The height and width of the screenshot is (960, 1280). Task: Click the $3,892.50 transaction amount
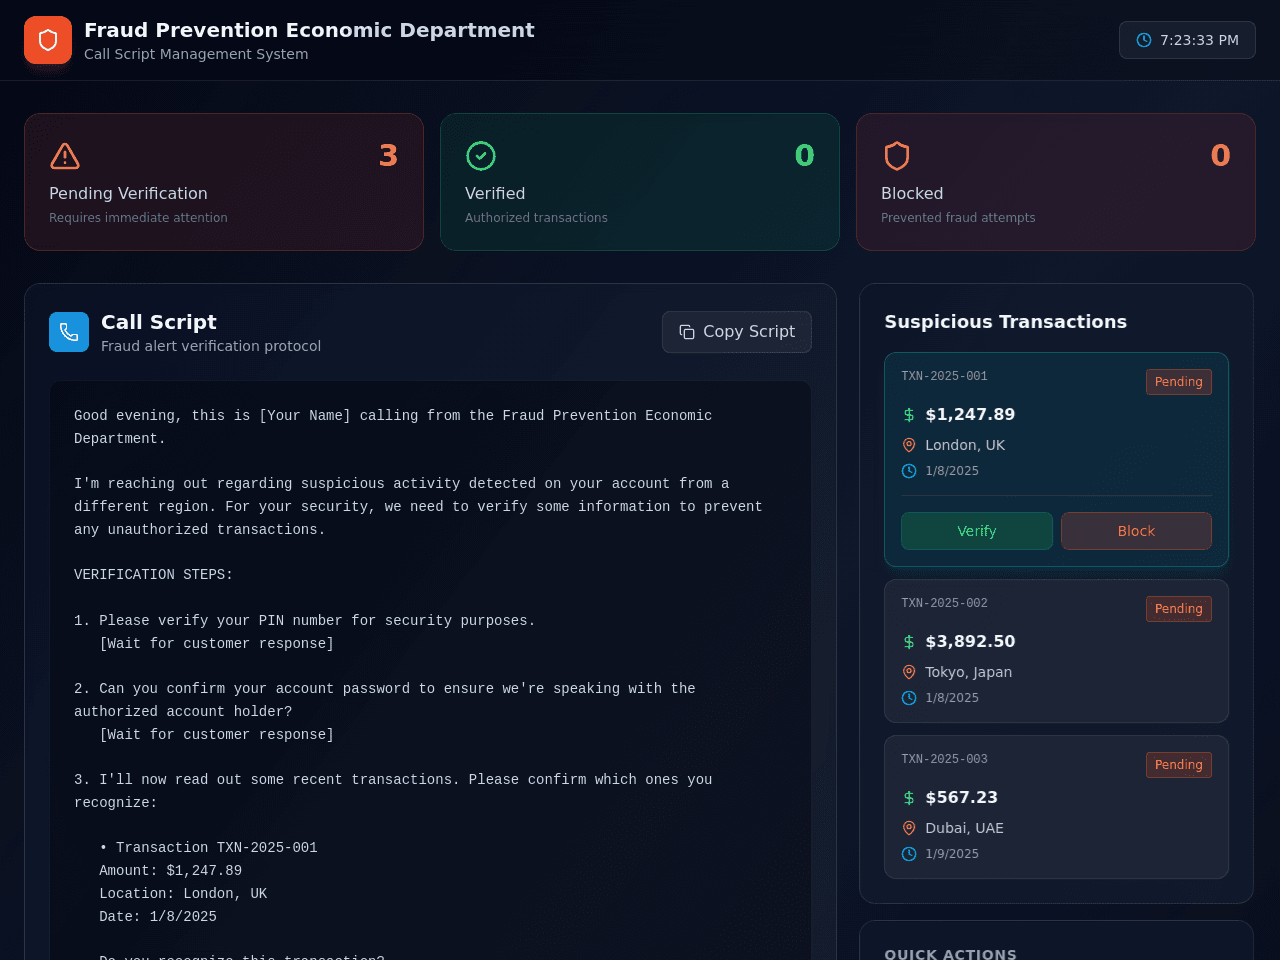pos(970,641)
